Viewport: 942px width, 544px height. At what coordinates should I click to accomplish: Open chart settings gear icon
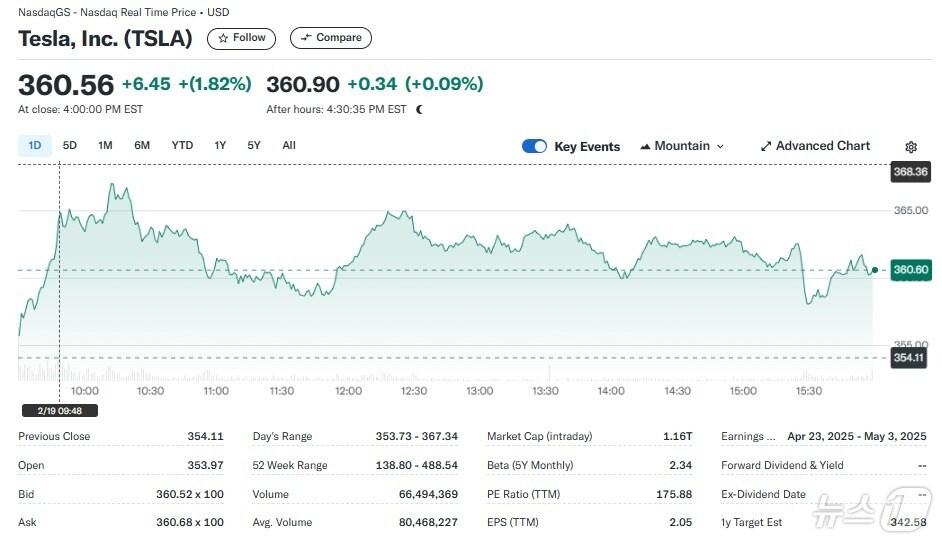point(911,147)
